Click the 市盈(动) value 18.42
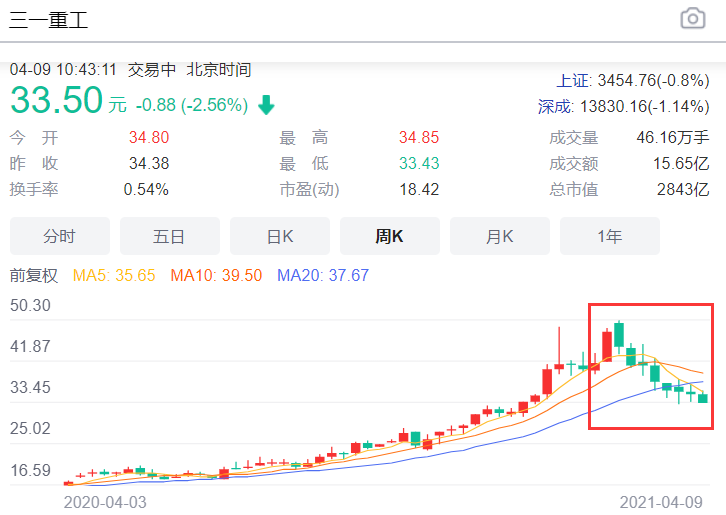This screenshot has width=726, height=515. tap(419, 189)
